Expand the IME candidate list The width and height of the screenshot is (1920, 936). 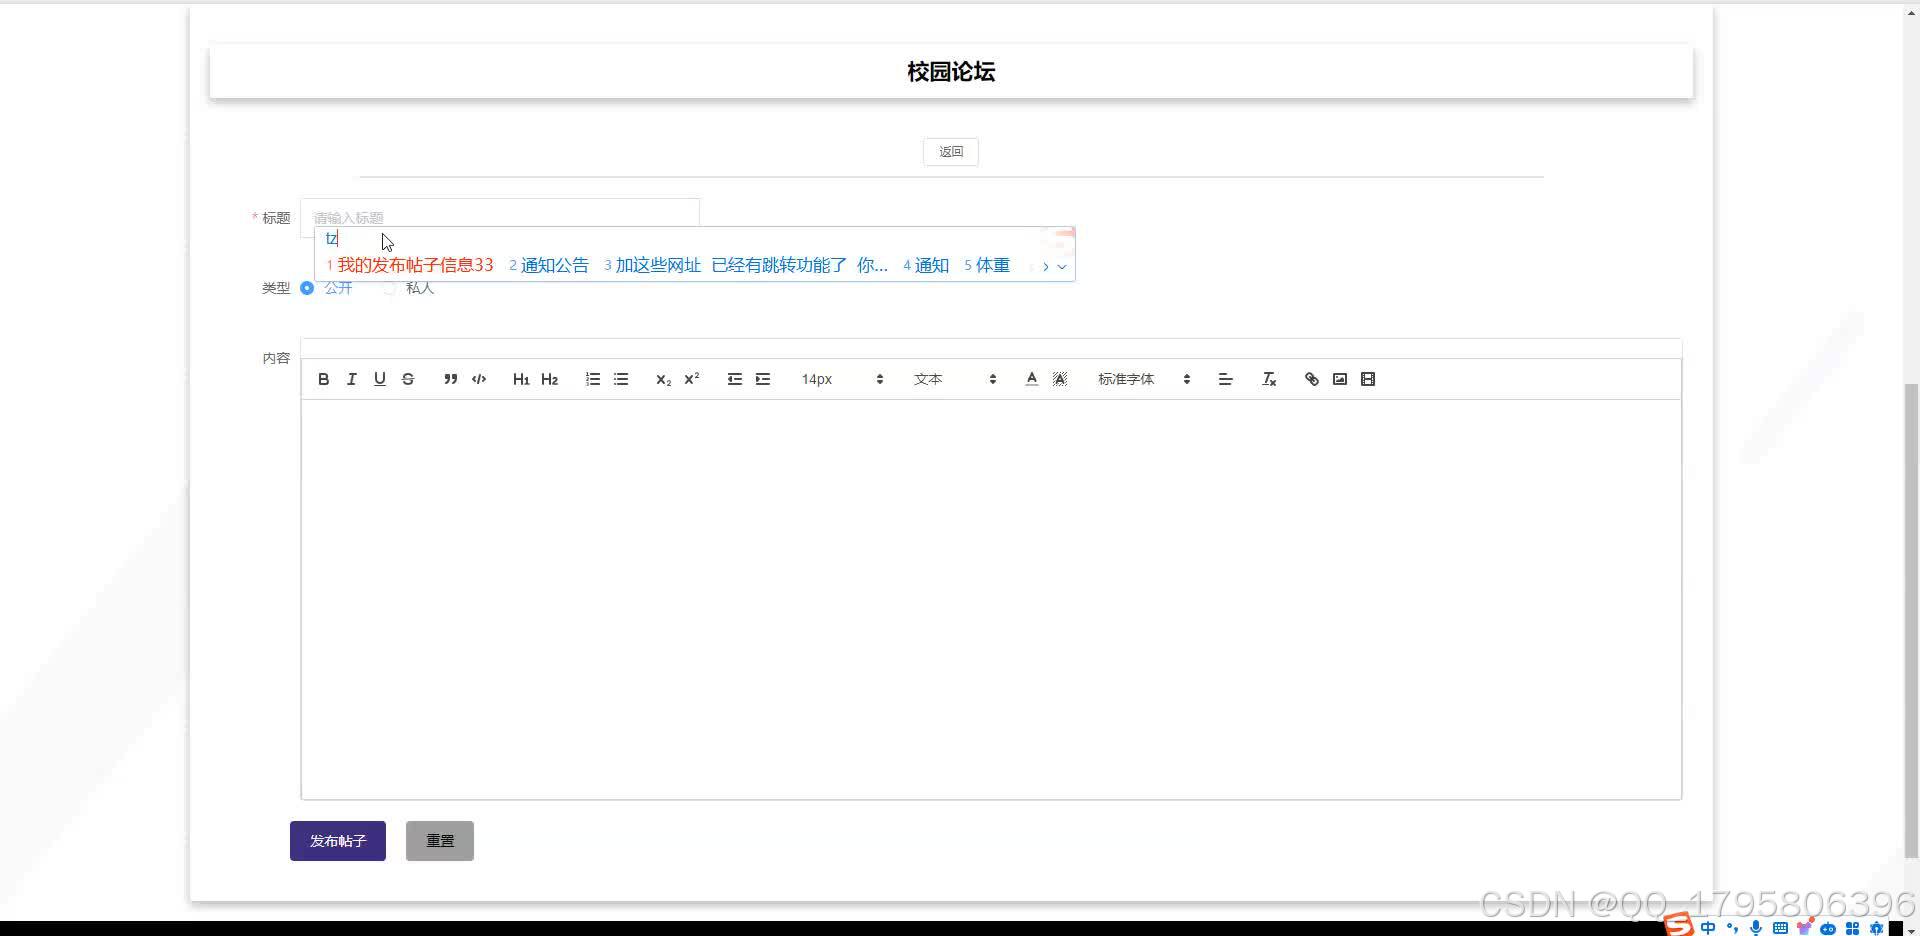(1062, 266)
